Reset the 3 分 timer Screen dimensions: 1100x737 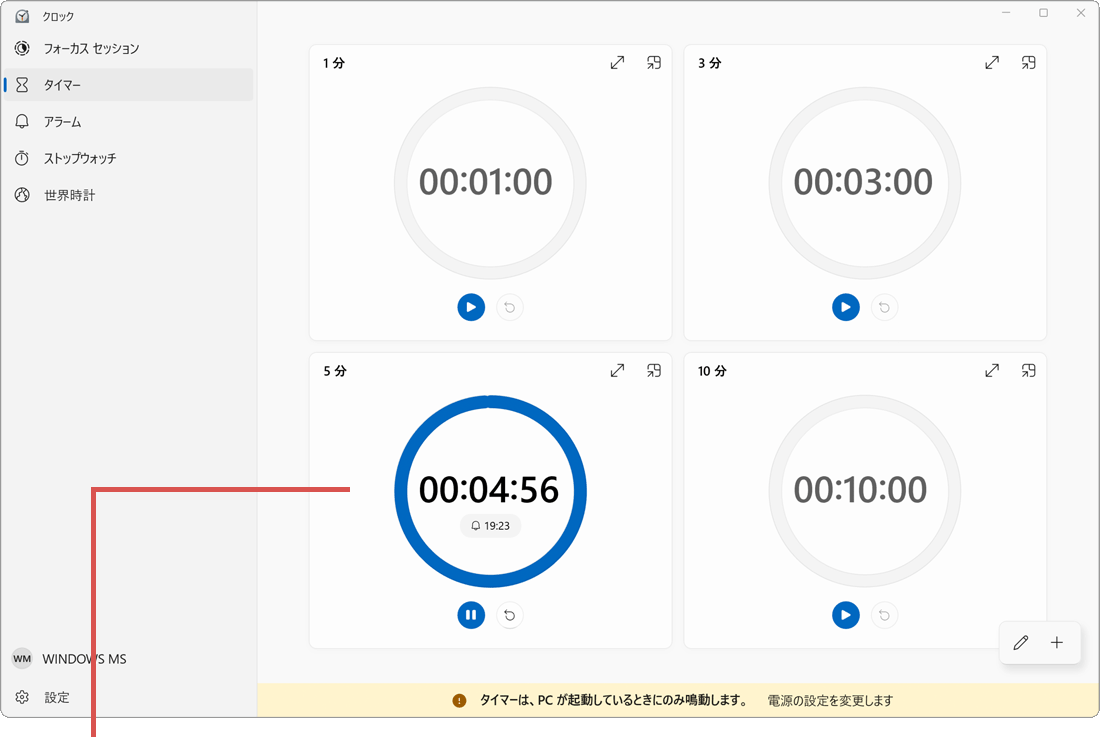point(885,307)
